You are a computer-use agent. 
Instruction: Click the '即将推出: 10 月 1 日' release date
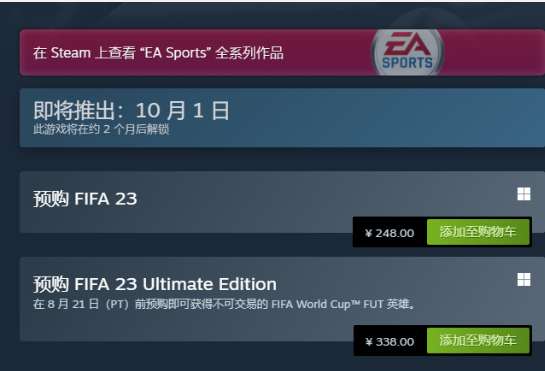coord(131,111)
